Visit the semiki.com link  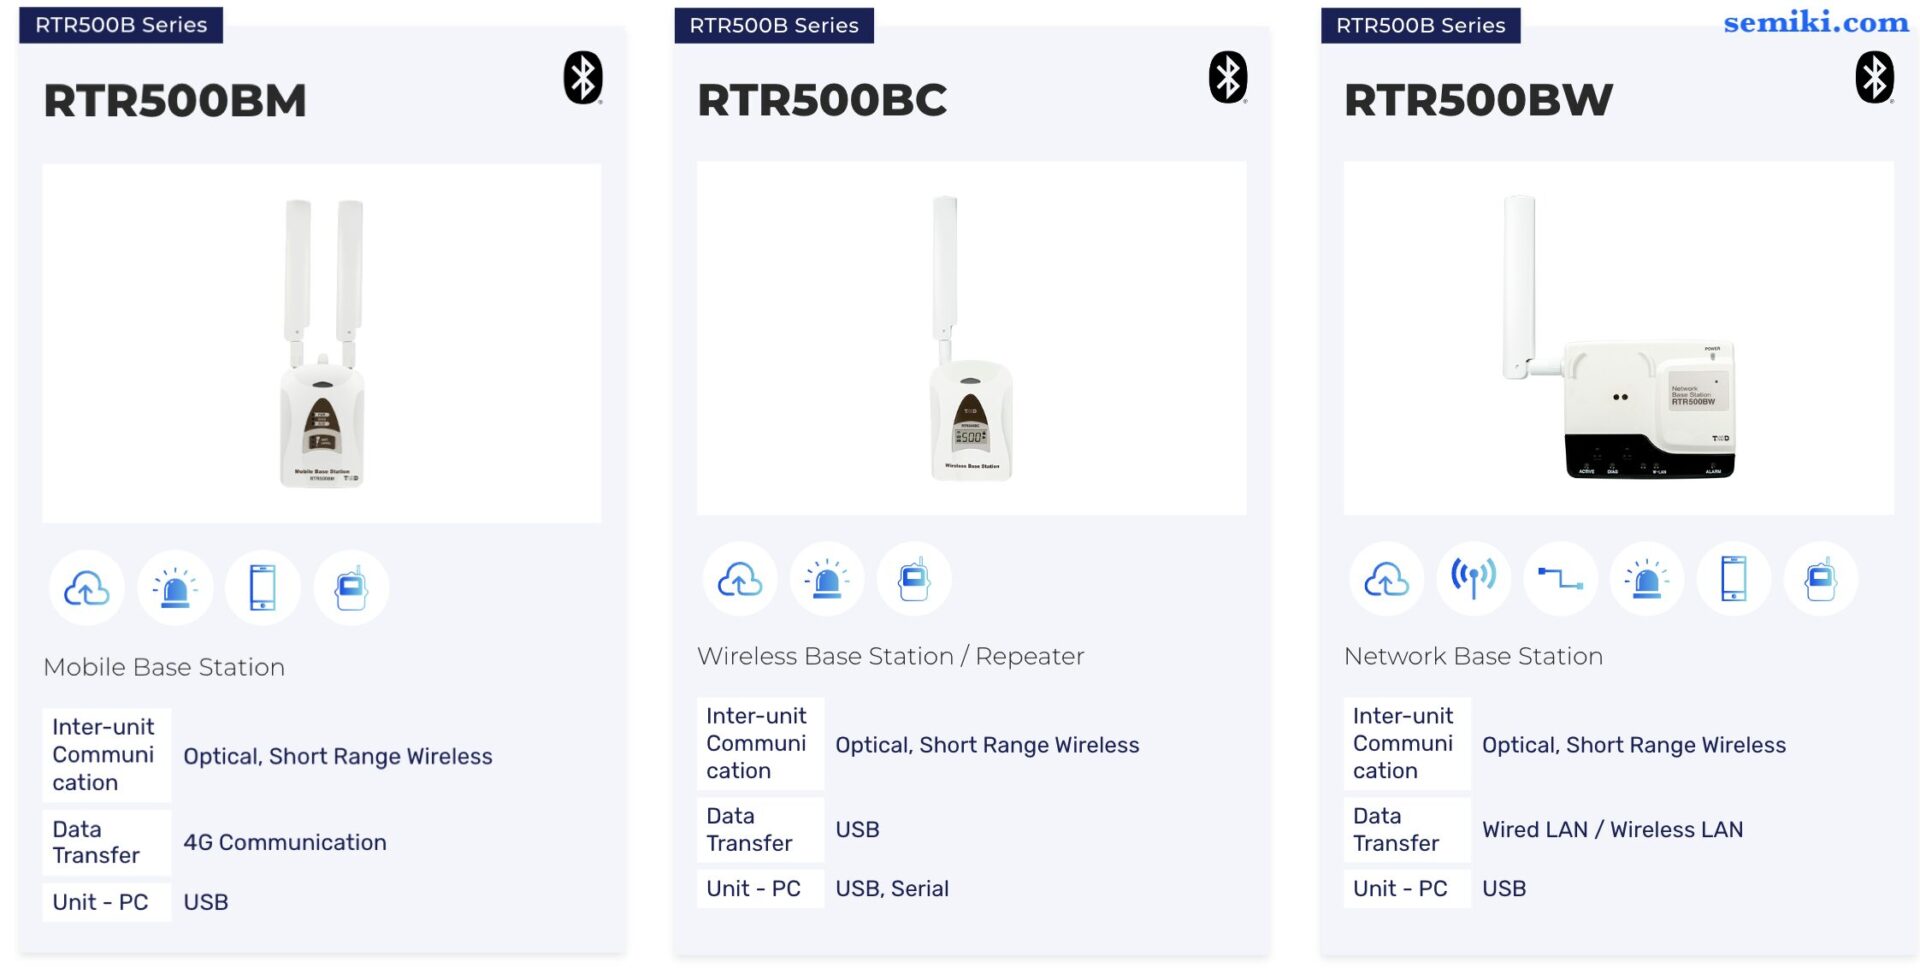(x=1816, y=22)
